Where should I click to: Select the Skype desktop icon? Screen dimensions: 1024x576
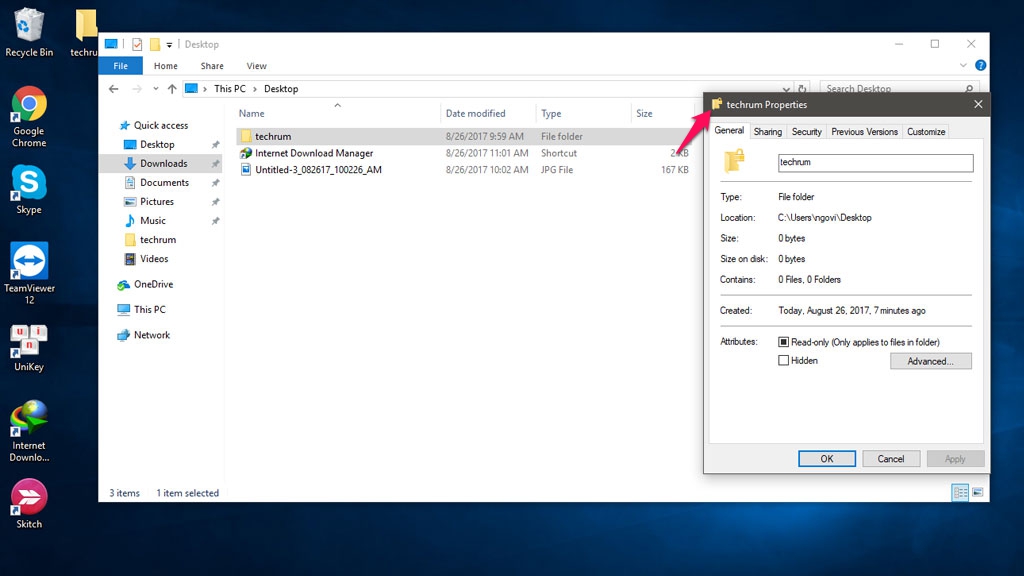[29, 184]
